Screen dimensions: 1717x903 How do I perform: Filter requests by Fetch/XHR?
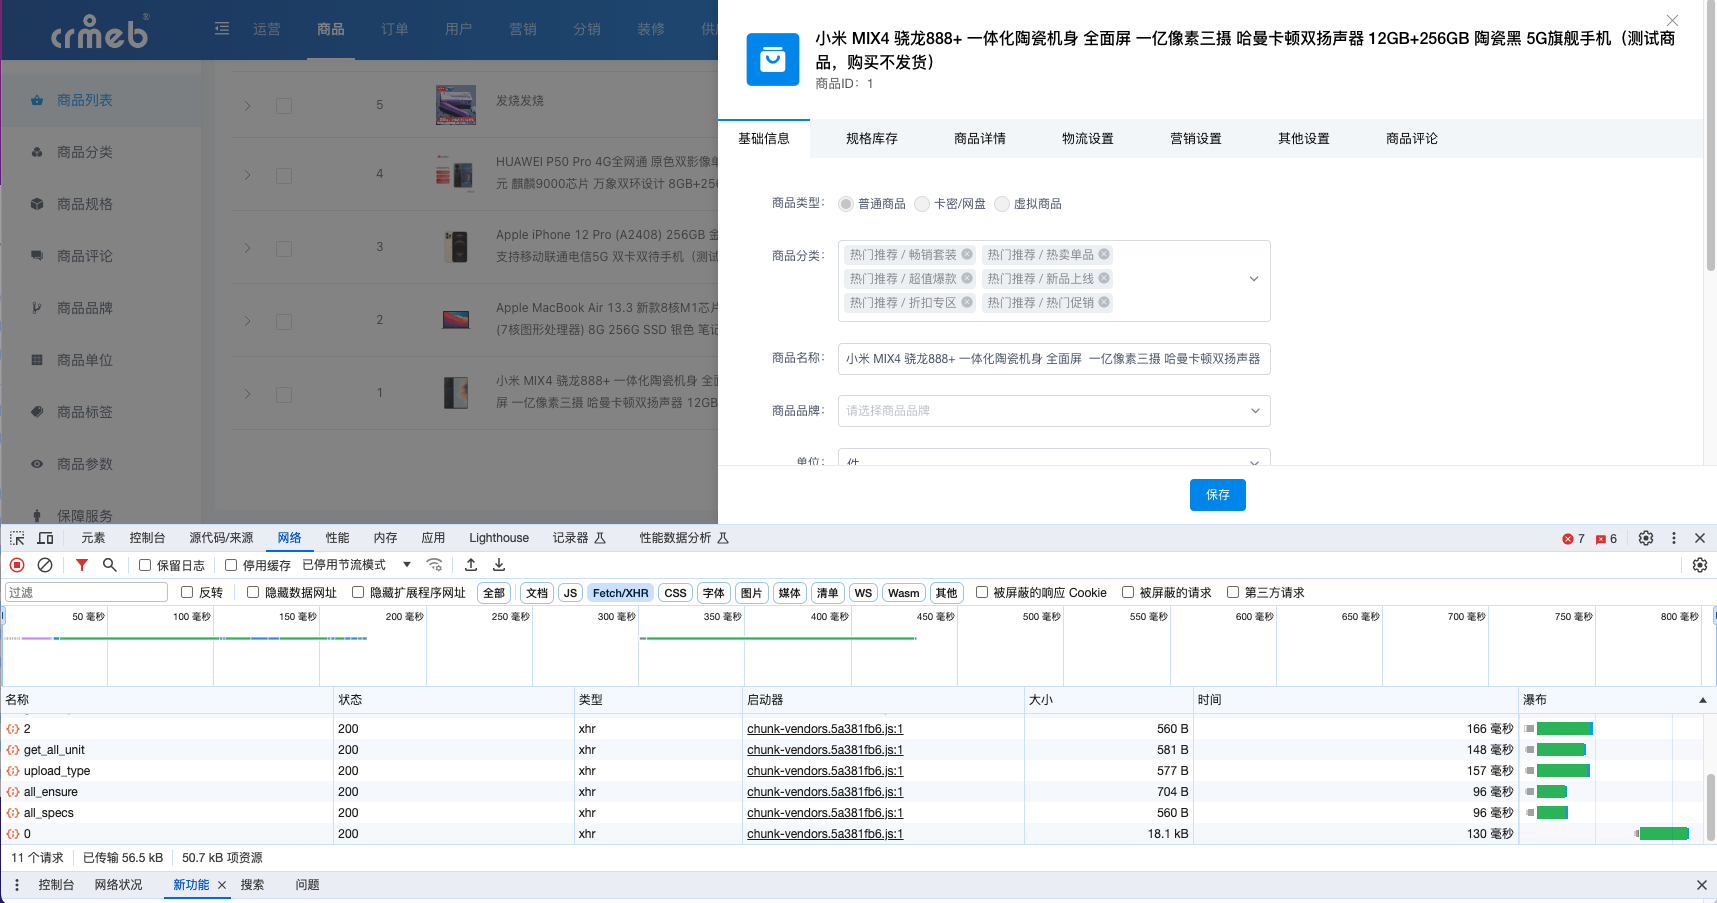(620, 593)
